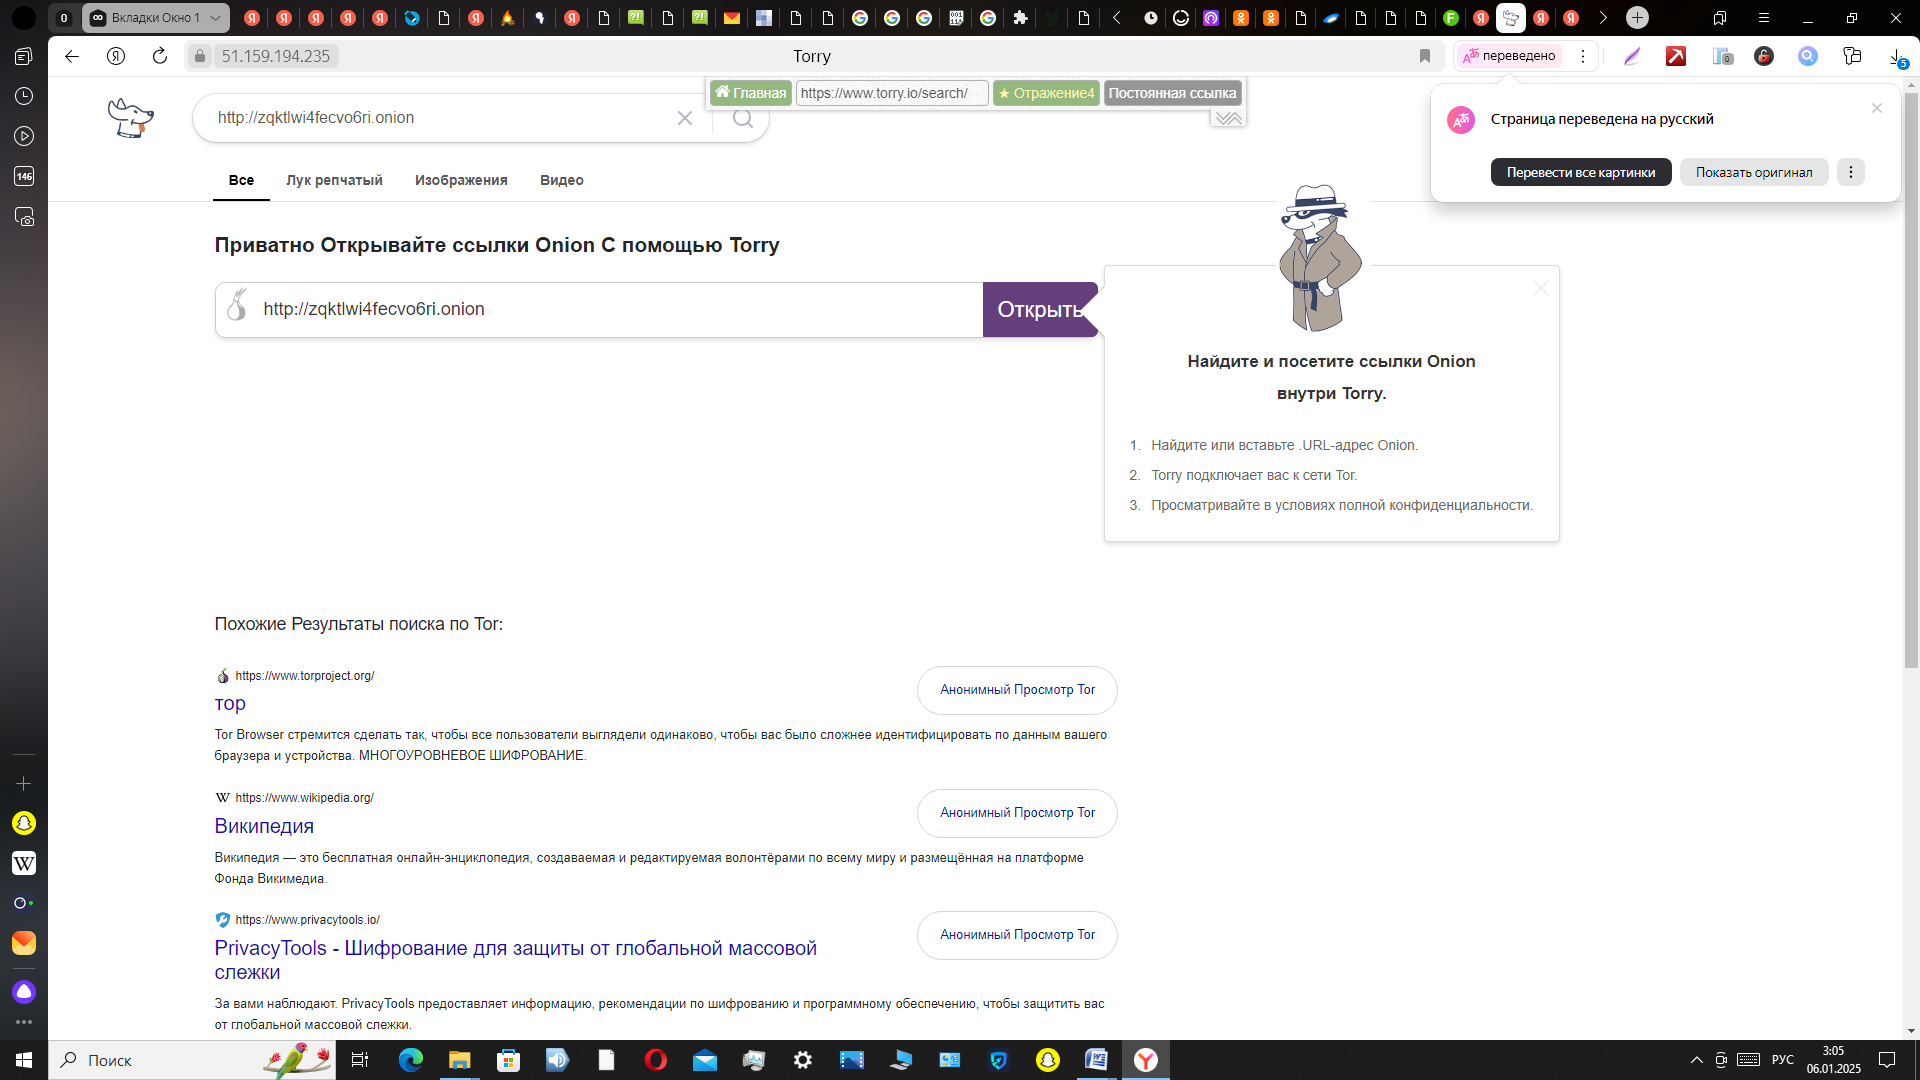Click the sidebar plus add icon
This screenshot has height=1080, width=1920.
(x=24, y=784)
